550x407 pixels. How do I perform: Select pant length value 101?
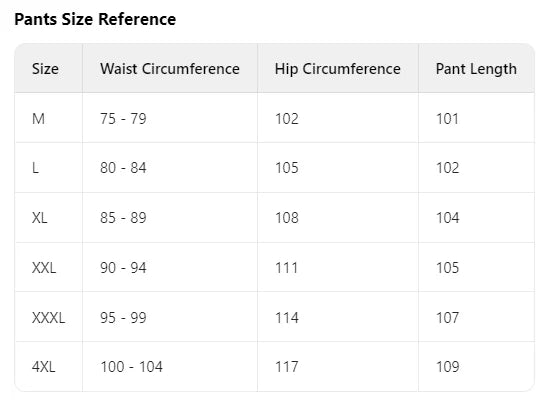(x=447, y=119)
